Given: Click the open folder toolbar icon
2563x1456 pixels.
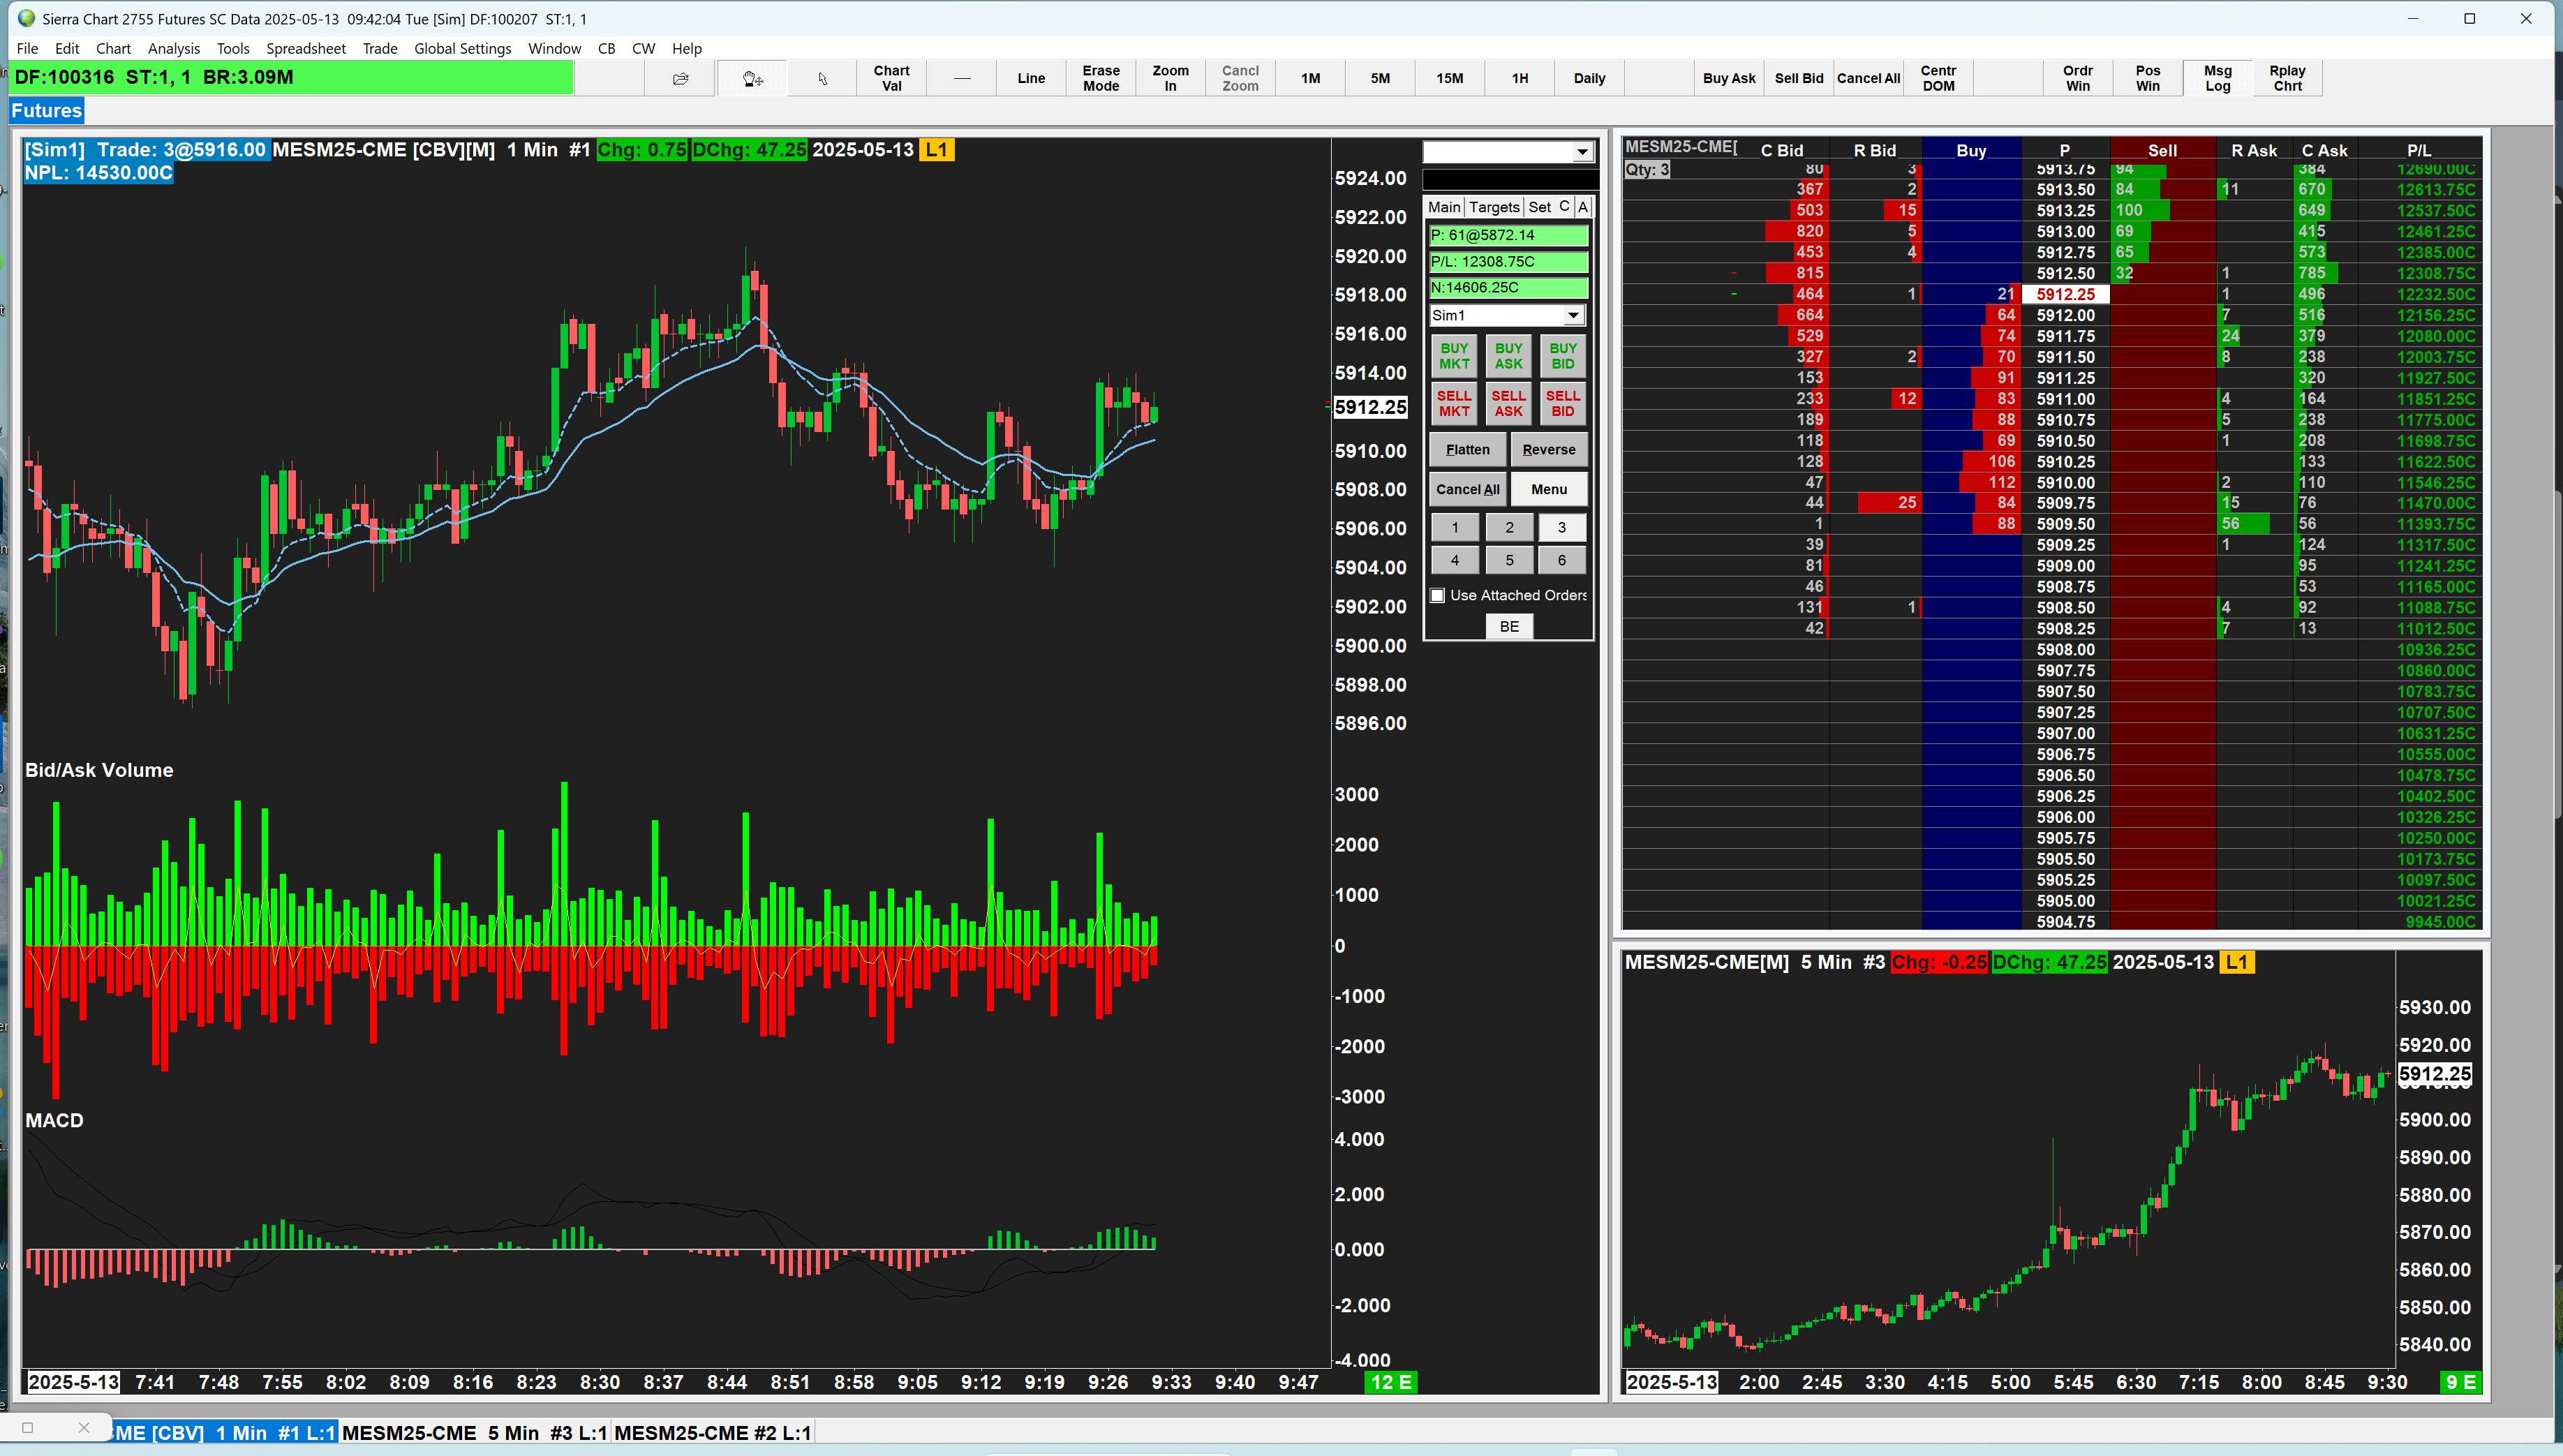Looking at the screenshot, I should coord(681,78).
